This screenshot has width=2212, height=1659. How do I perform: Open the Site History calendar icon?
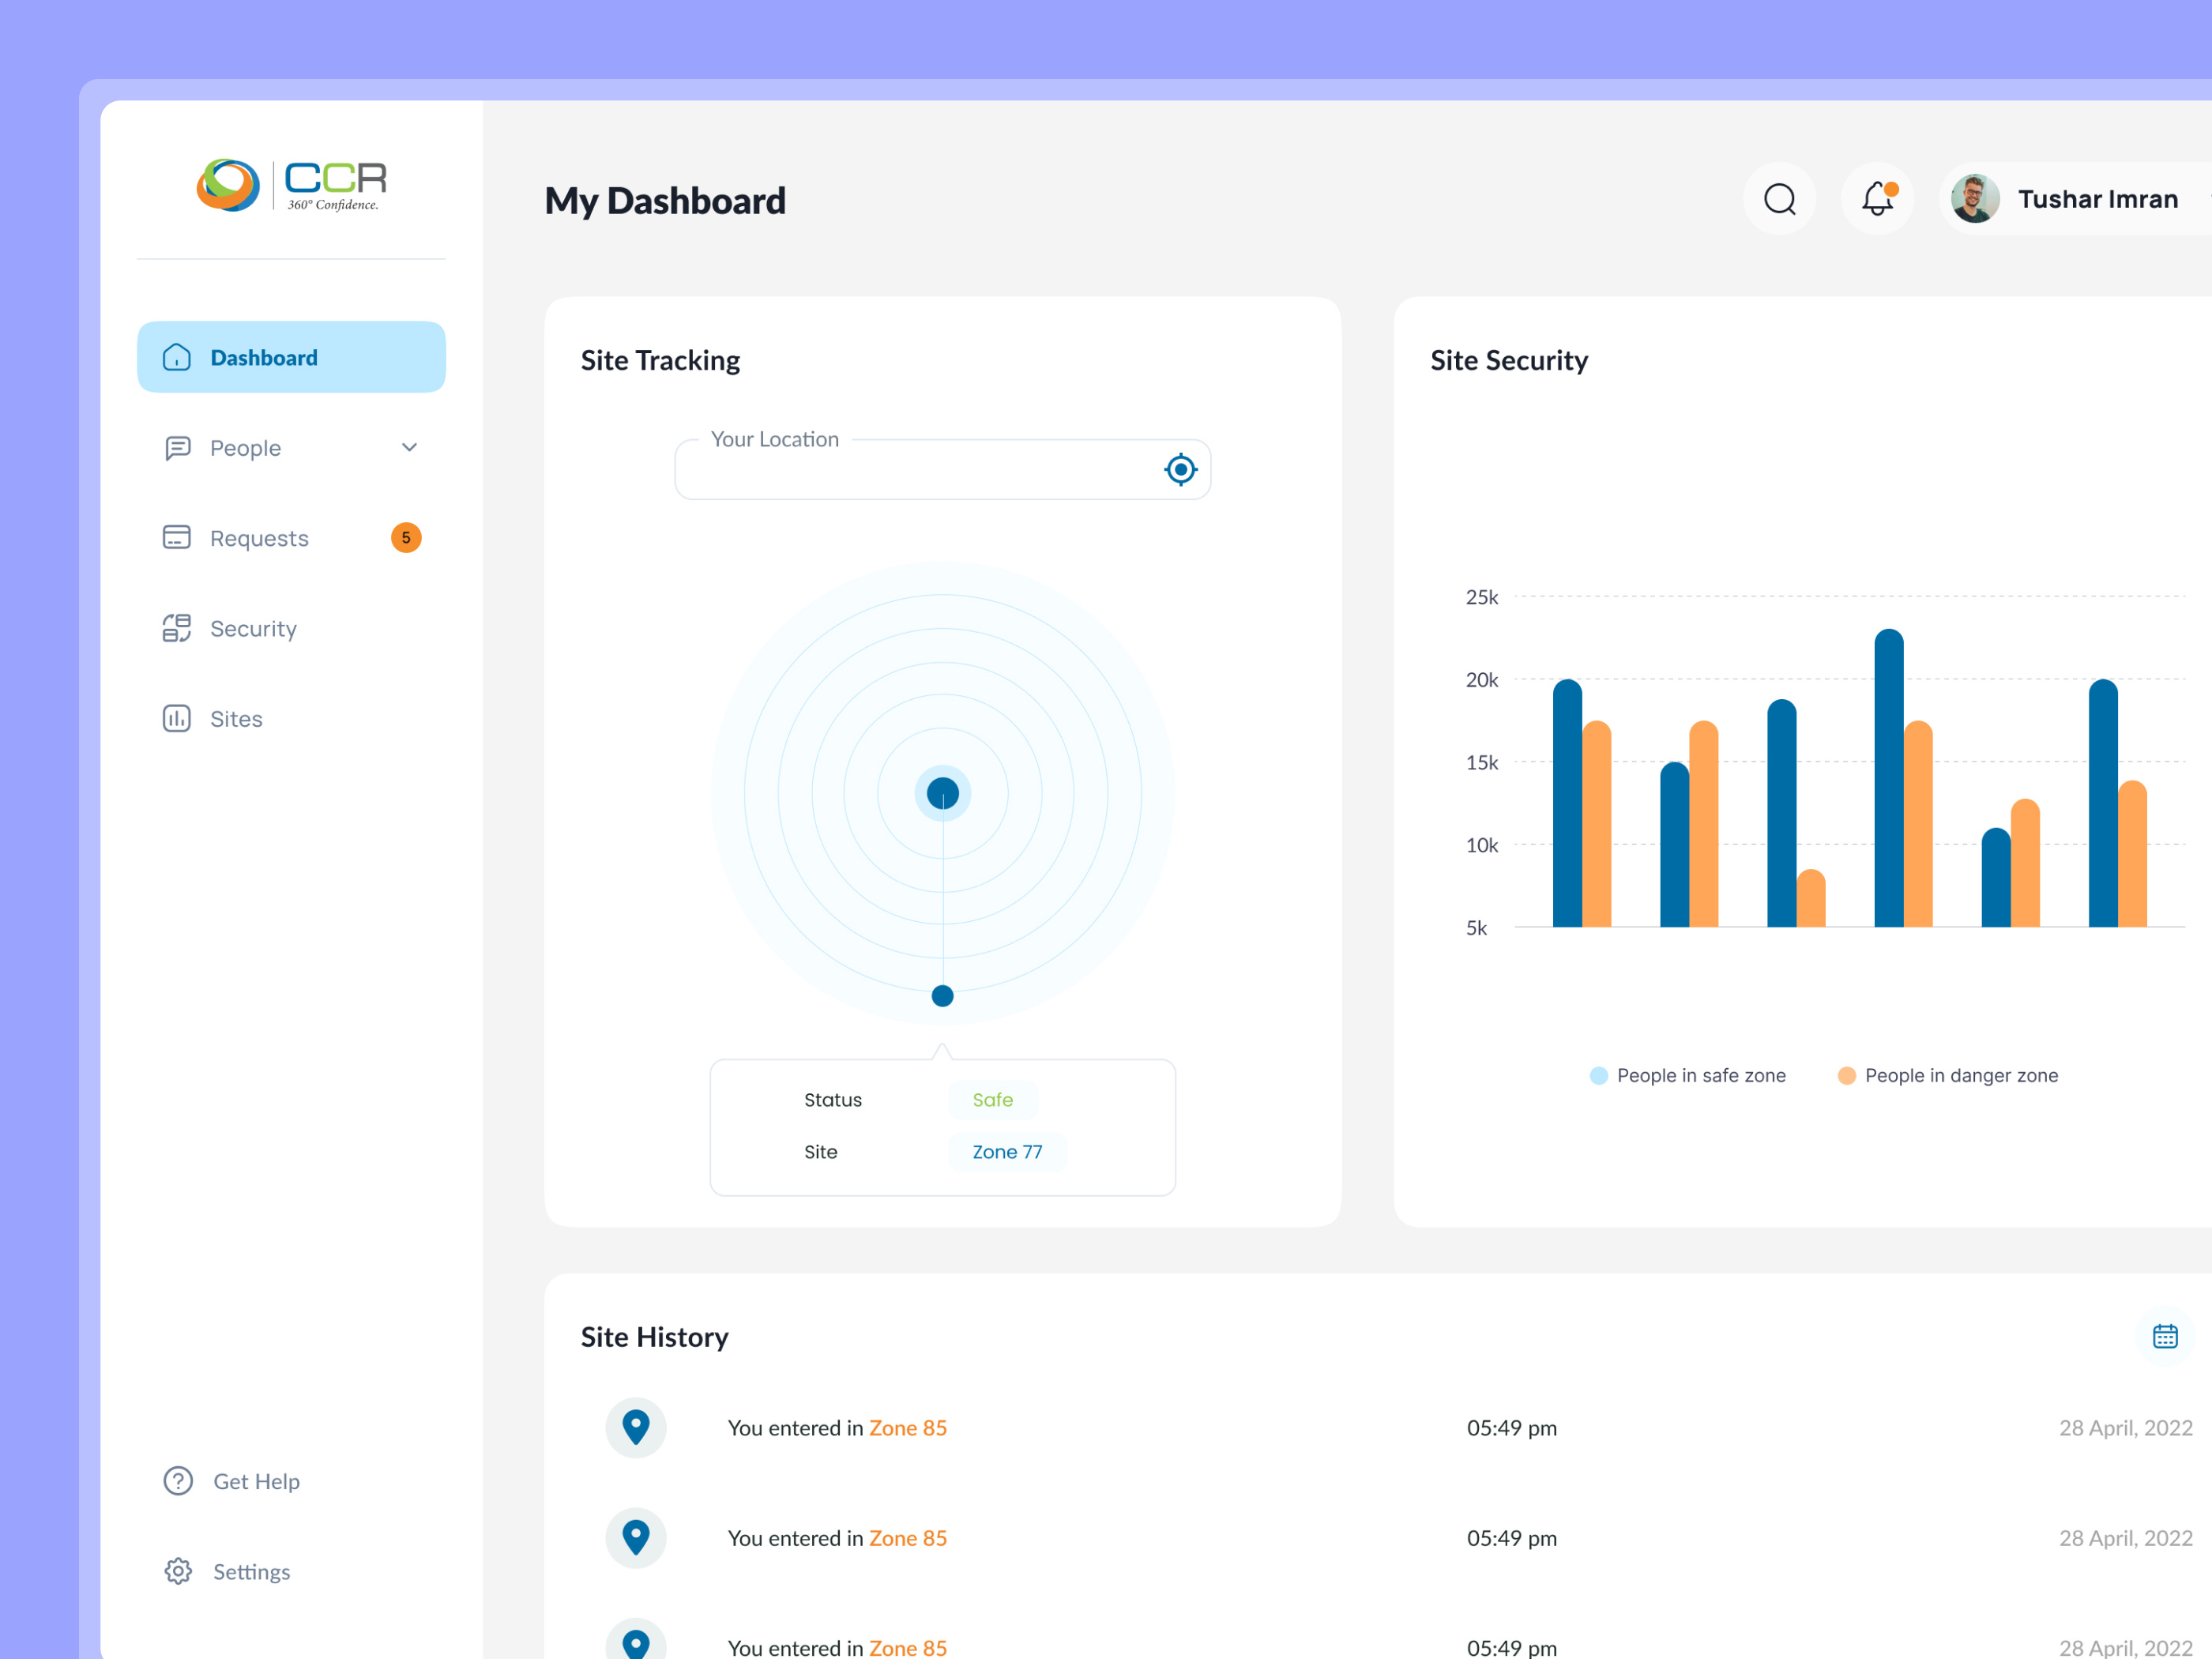[2165, 1336]
